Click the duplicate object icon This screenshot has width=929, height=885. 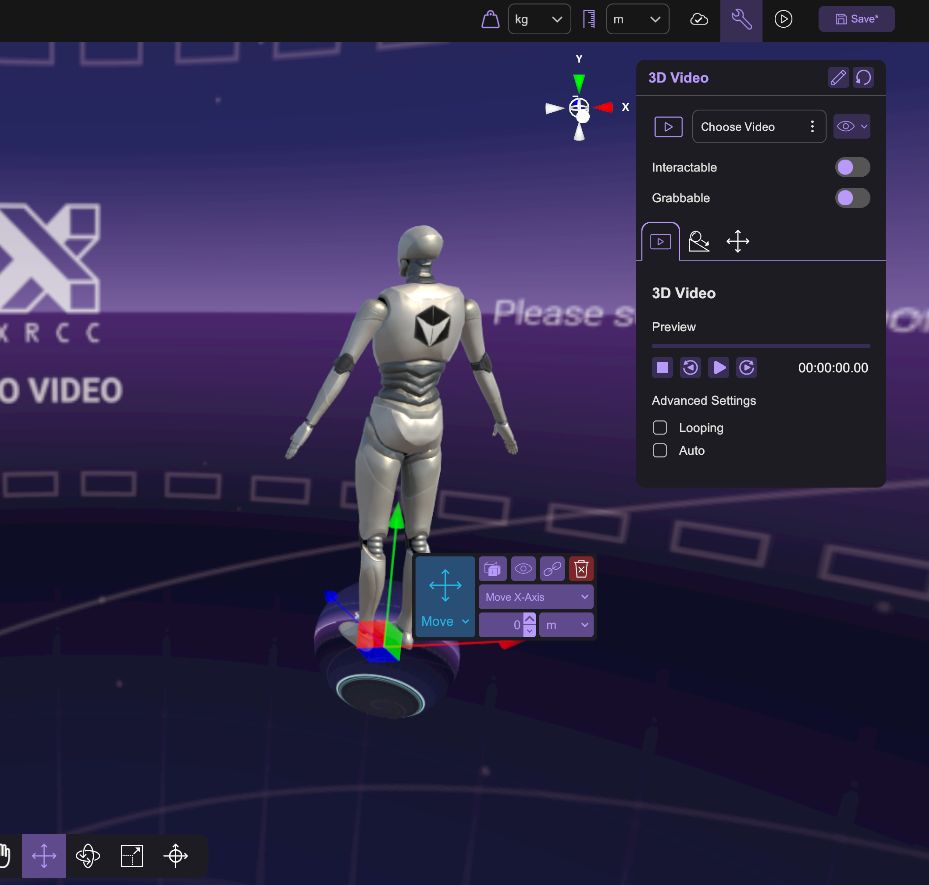(x=492, y=569)
